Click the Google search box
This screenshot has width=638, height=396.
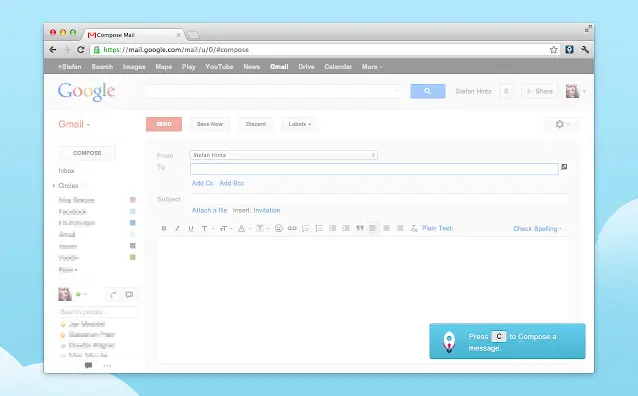coord(274,91)
